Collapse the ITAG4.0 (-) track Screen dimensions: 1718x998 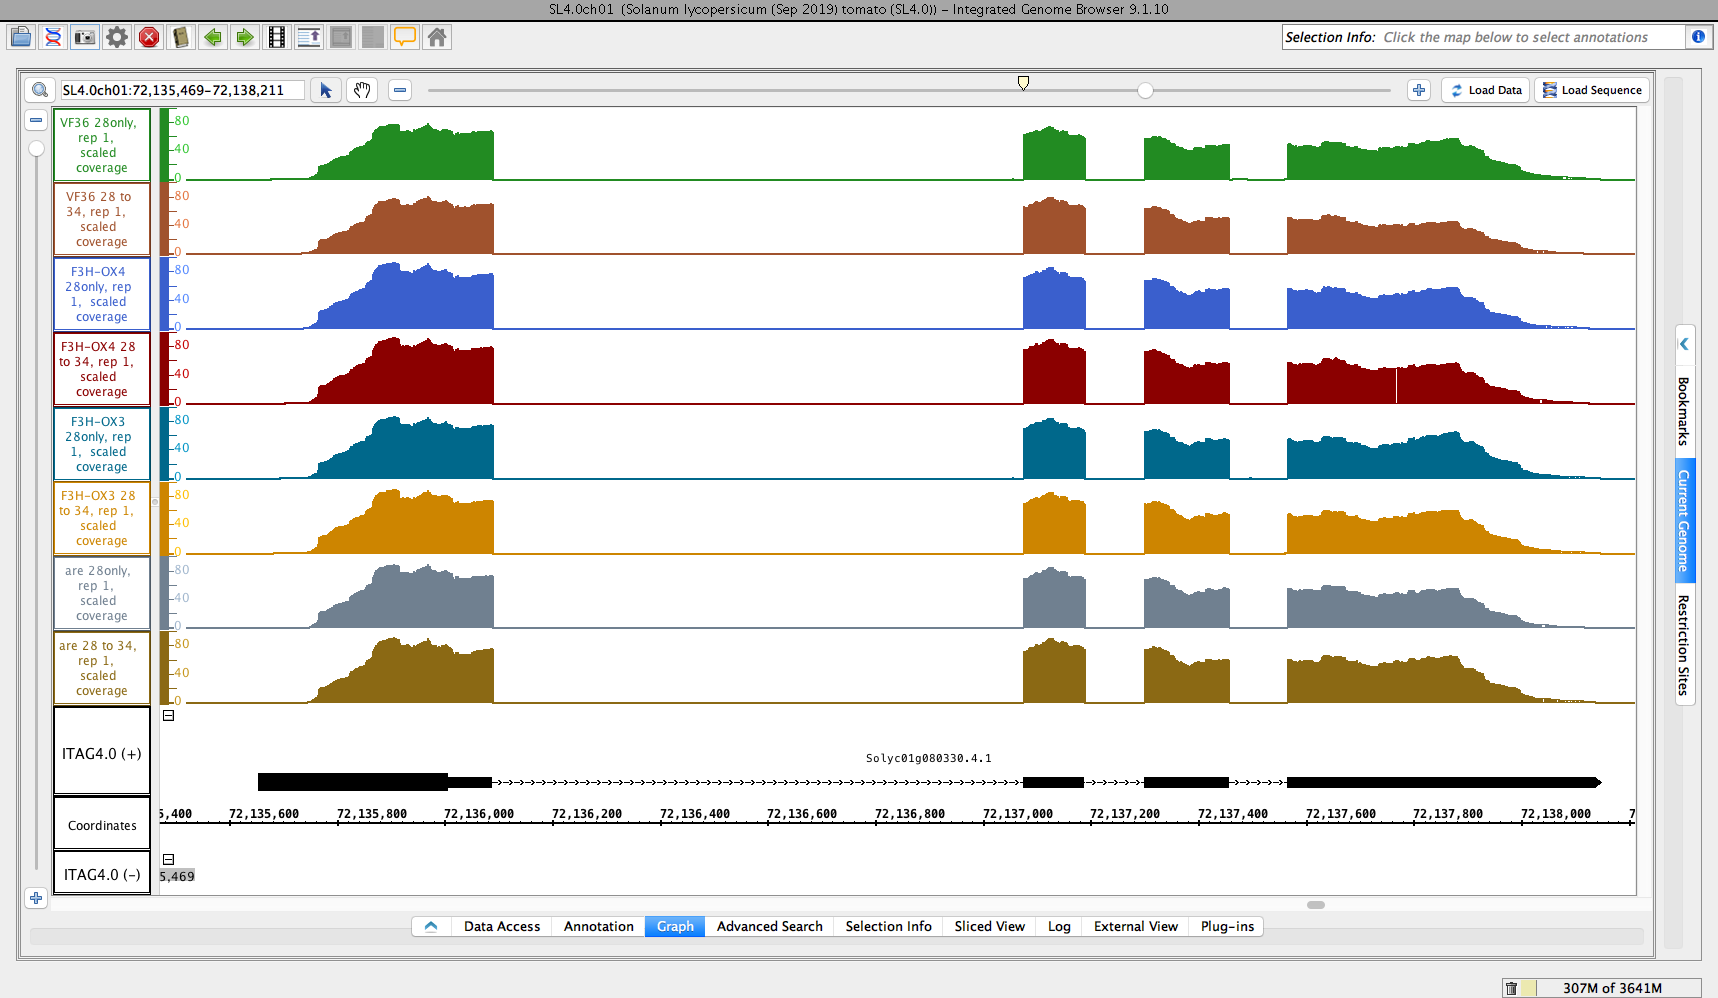tap(169, 860)
